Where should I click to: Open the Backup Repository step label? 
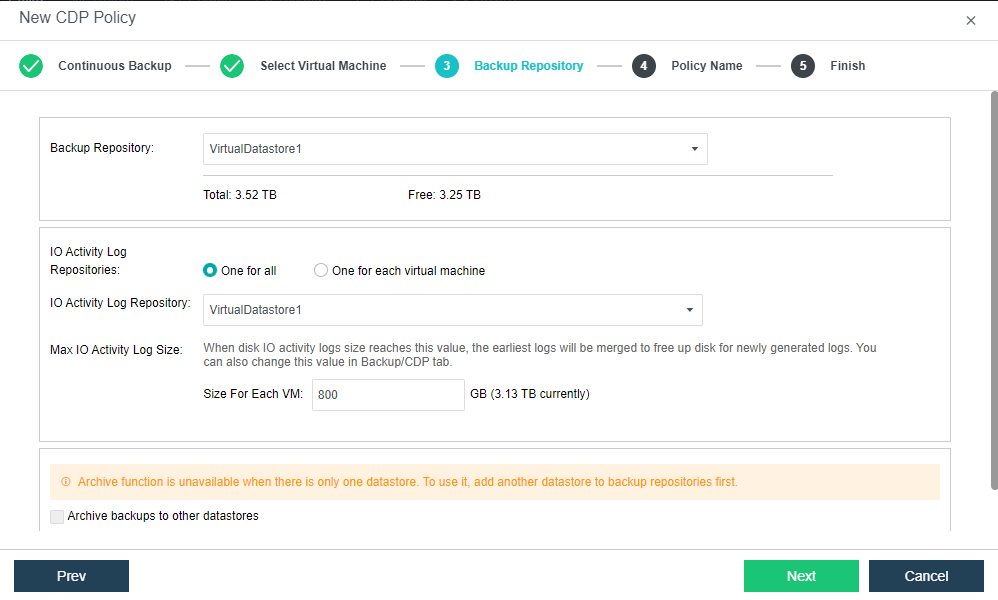point(528,66)
